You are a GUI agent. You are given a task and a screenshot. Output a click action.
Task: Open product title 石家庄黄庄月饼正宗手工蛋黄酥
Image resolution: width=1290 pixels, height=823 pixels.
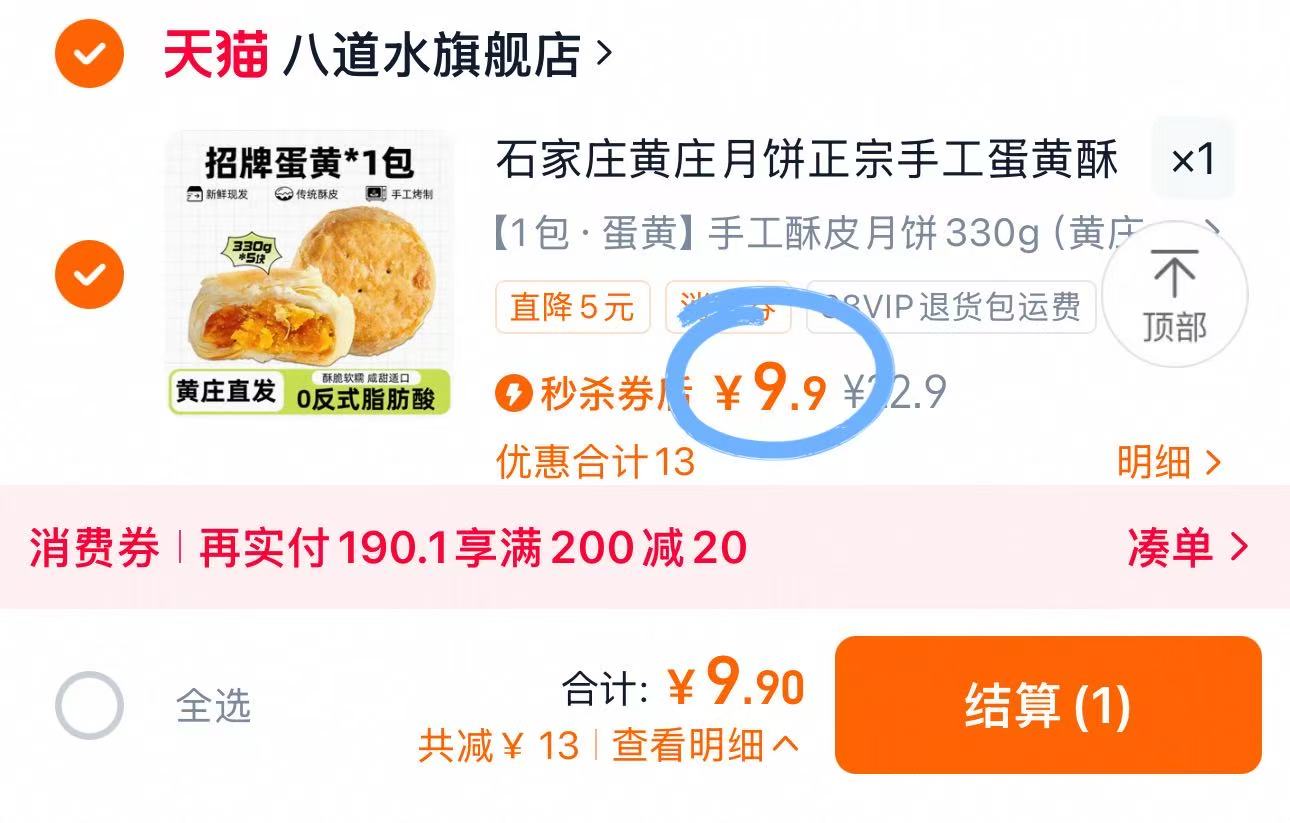pos(807,160)
